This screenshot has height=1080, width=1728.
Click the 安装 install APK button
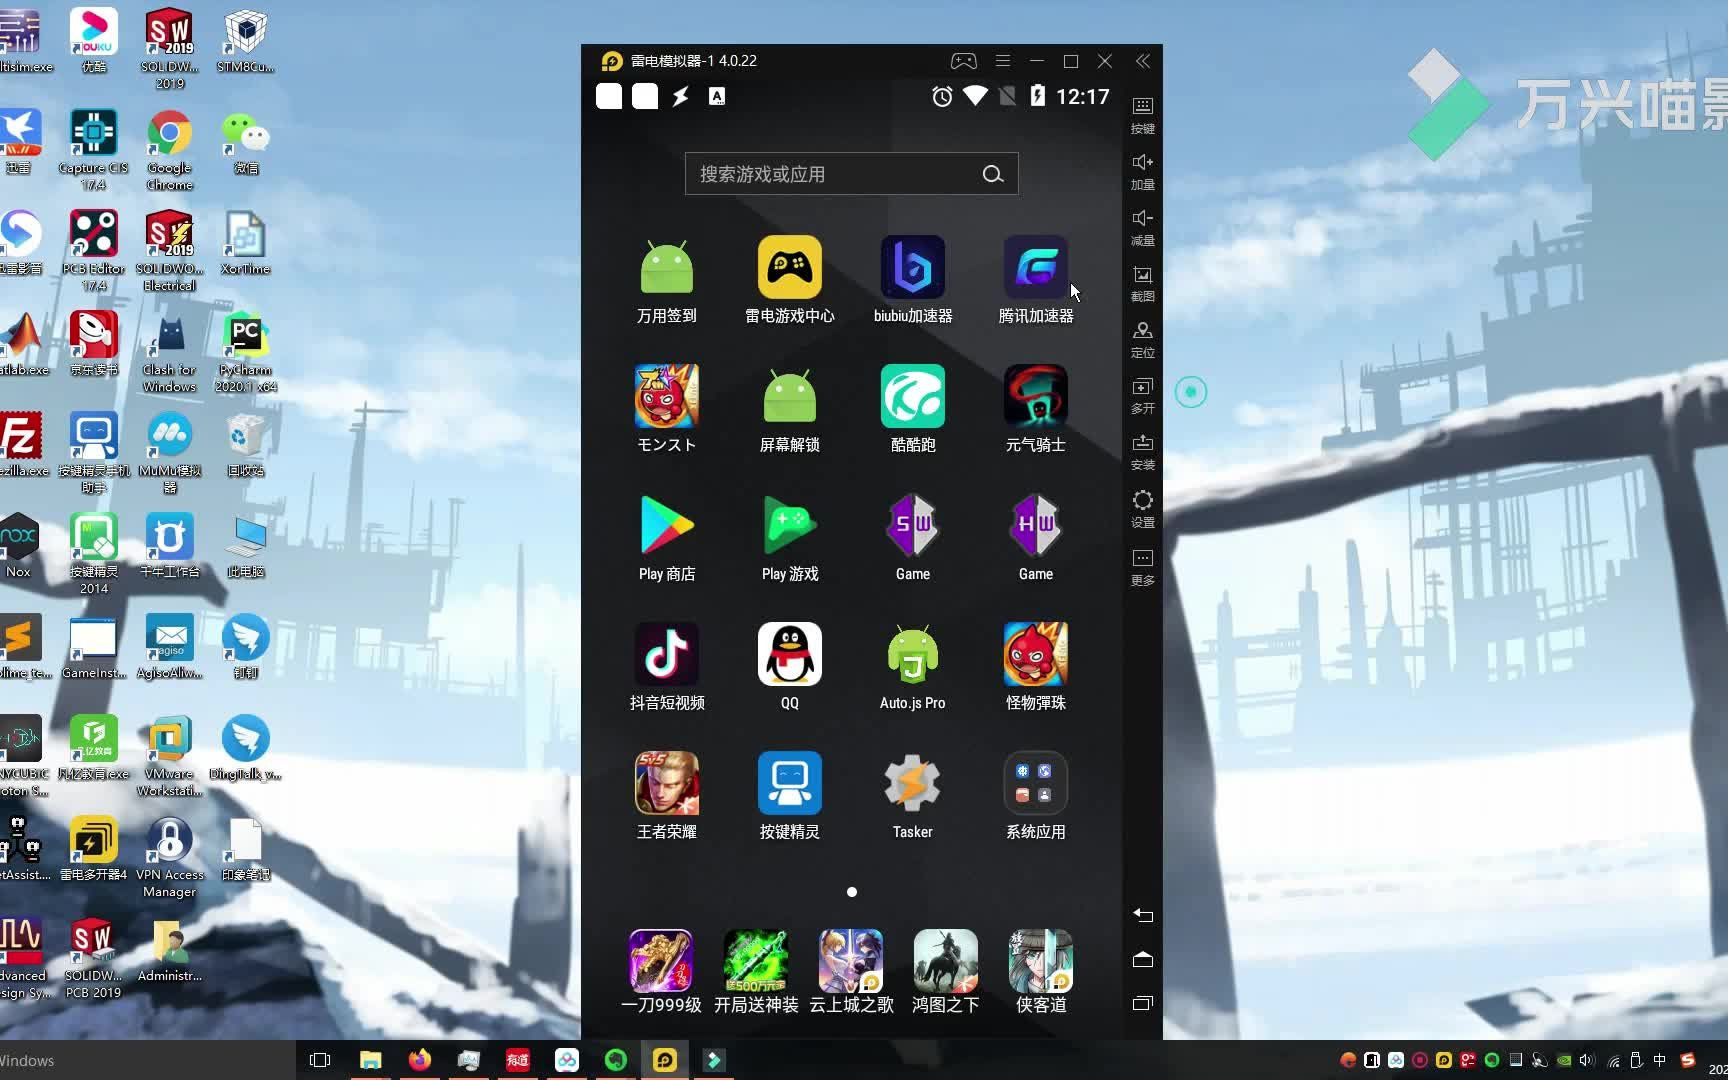(1142, 451)
